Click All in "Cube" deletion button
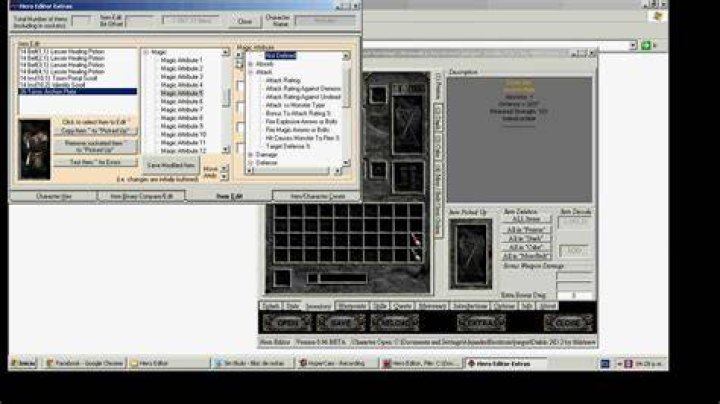Image resolution: width=720 pixels, height=404 pixels. pyautogui.click(x=526, y=247)
